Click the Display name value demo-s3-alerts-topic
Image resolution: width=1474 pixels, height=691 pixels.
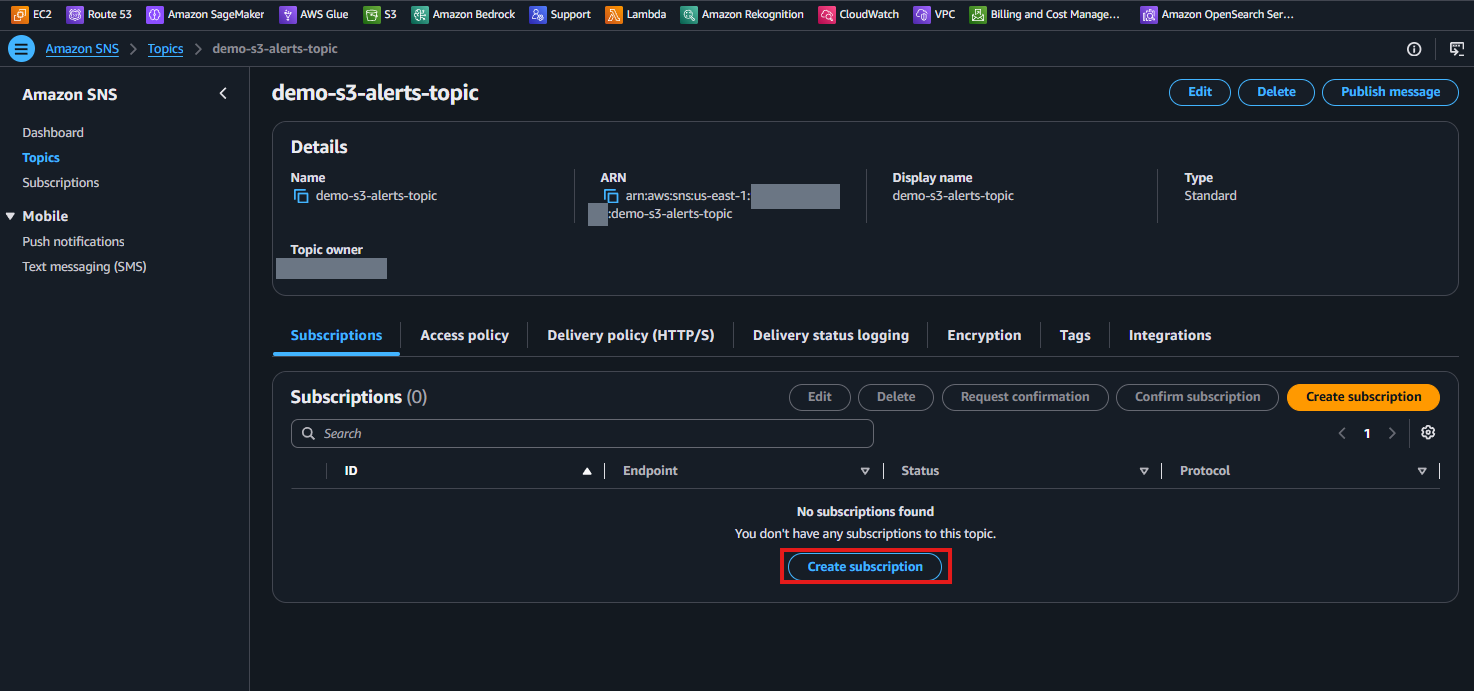pyautogui.click(x=953, y=196)
